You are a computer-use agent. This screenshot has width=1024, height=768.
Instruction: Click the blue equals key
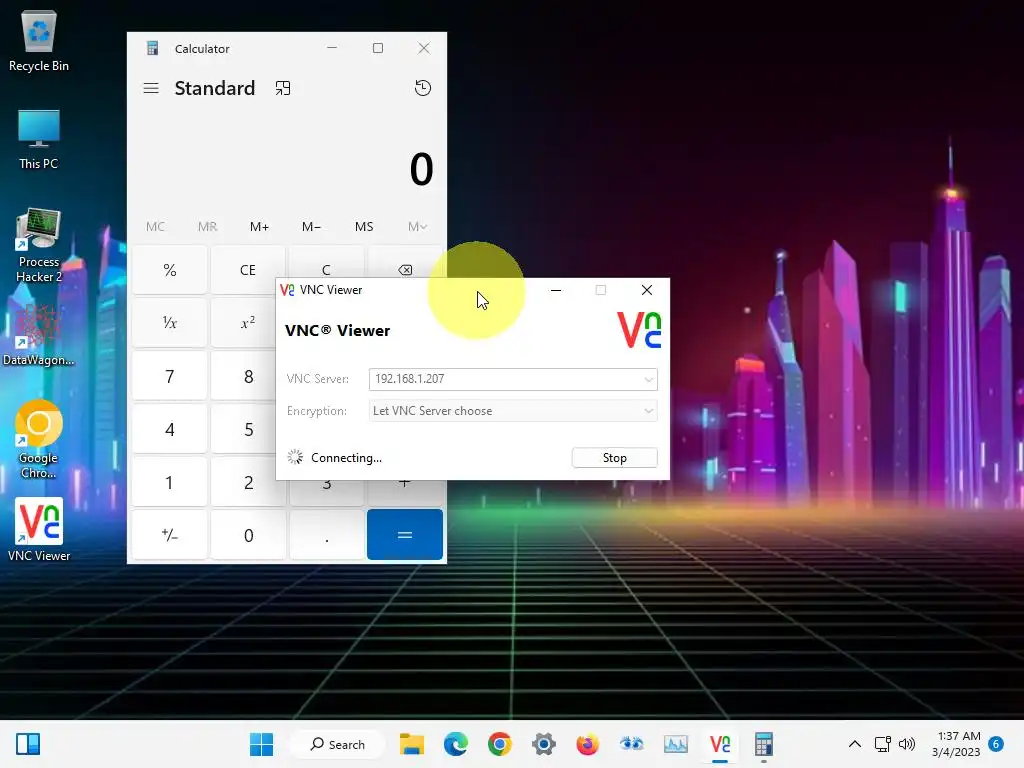tap(405, 535)
